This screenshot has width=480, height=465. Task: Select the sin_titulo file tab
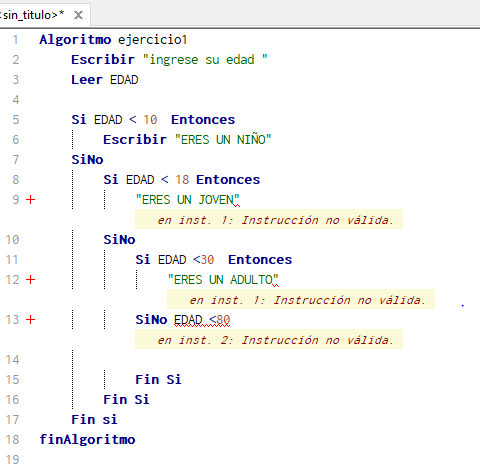click(x=33, y=15)
